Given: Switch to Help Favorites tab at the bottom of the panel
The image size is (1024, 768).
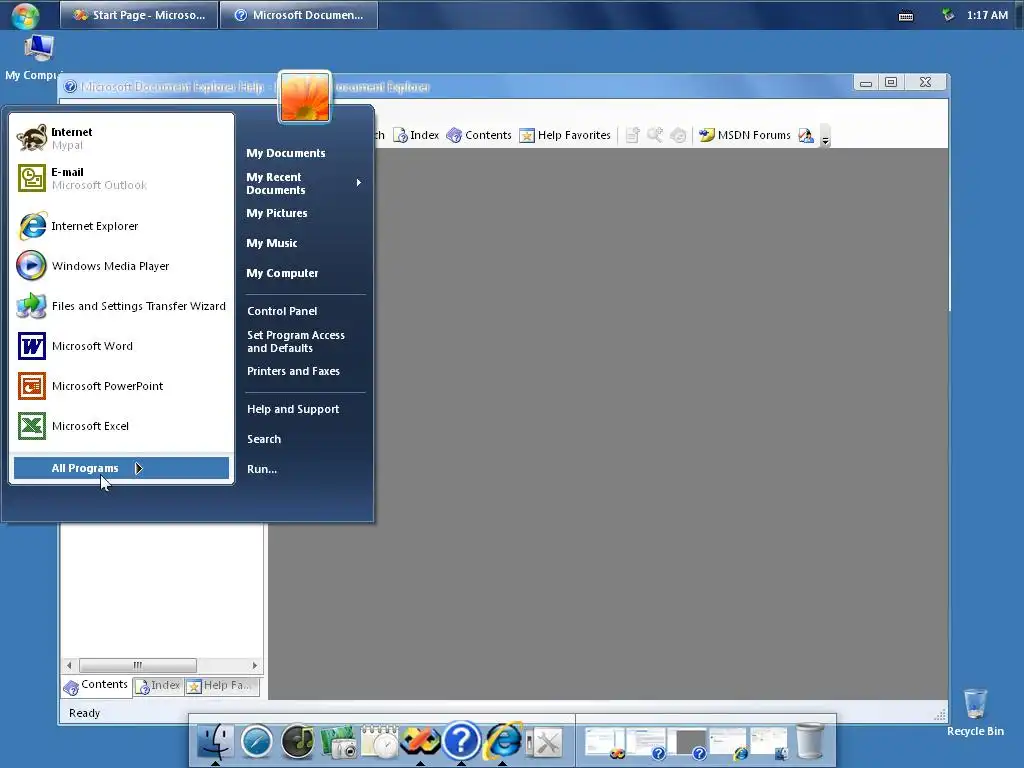Looking at the screenshot, I should click(221, 686).
